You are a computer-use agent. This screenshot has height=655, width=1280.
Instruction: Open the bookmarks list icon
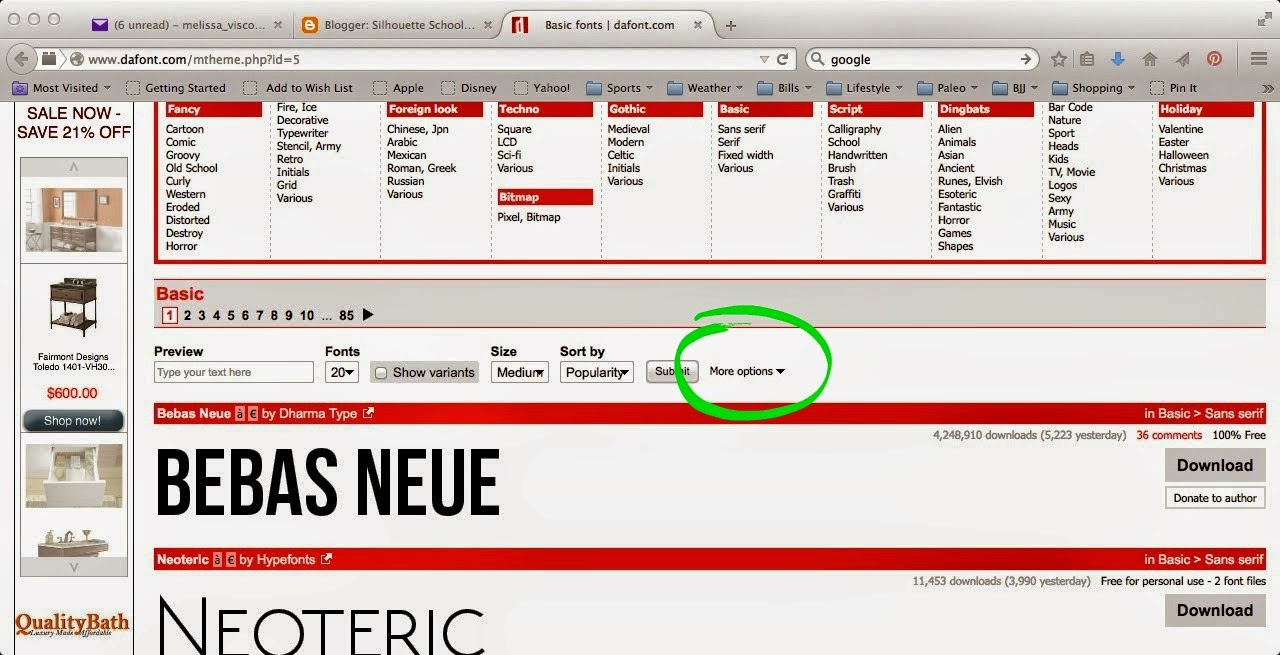coord(1088,59)
